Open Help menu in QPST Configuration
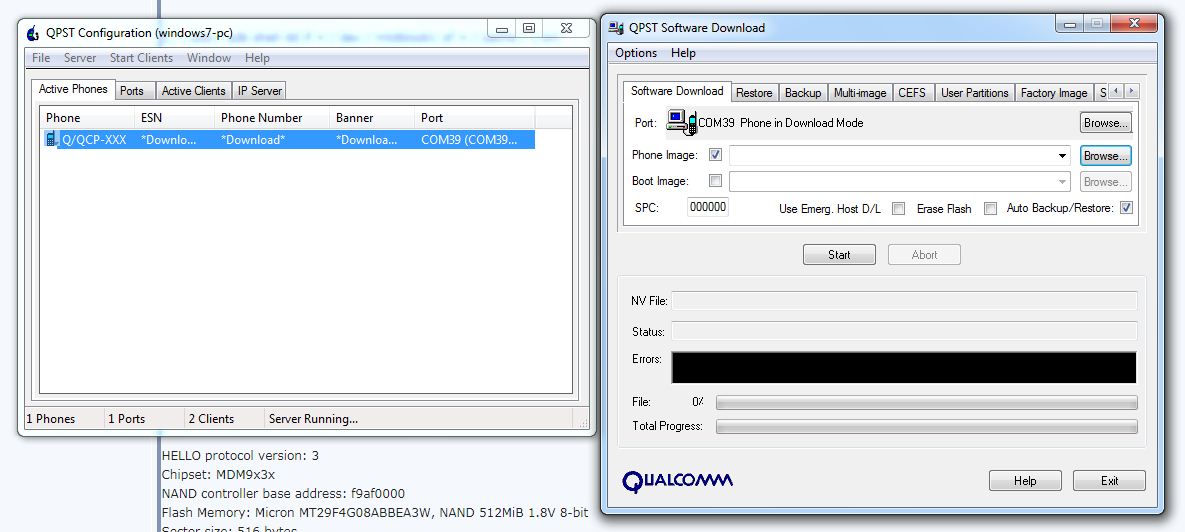 [257, 58]
